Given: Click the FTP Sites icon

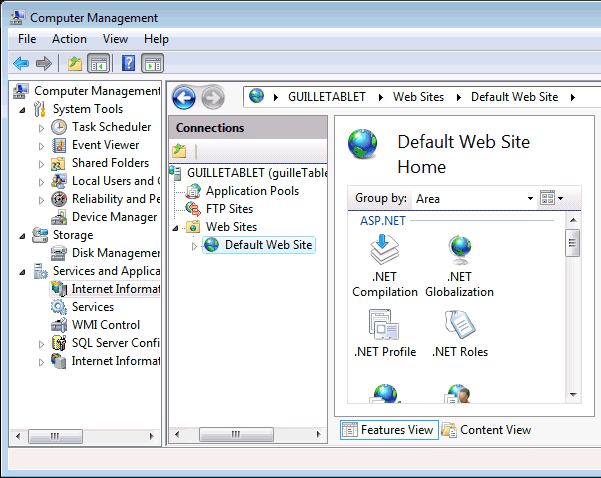Looking at the screenshot, I should pos(193,209).
